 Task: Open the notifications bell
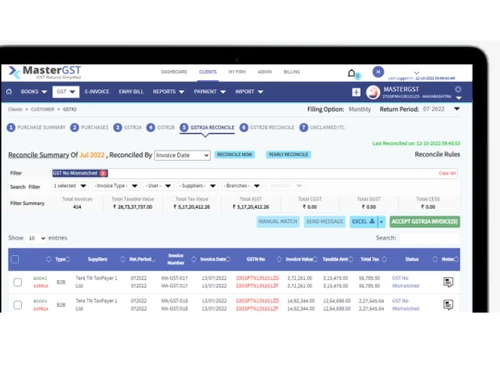click(351, 73)
